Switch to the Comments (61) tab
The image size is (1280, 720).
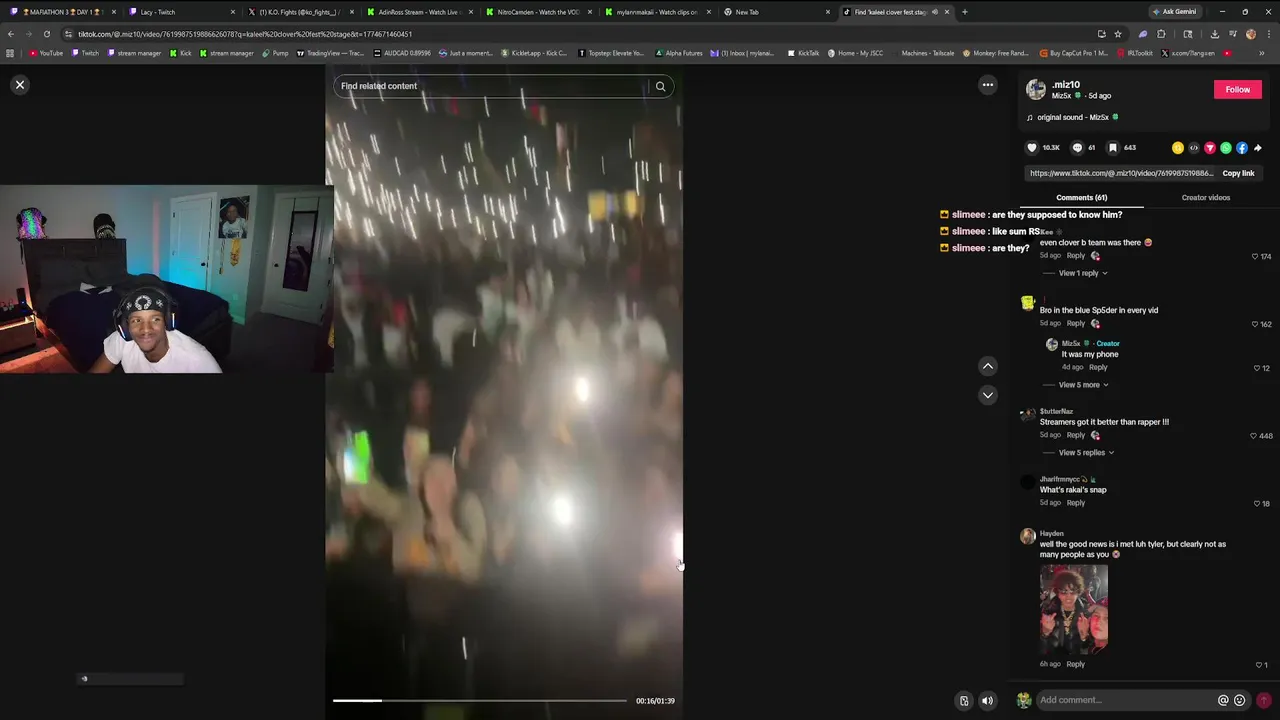click(x=1082, y=198)
